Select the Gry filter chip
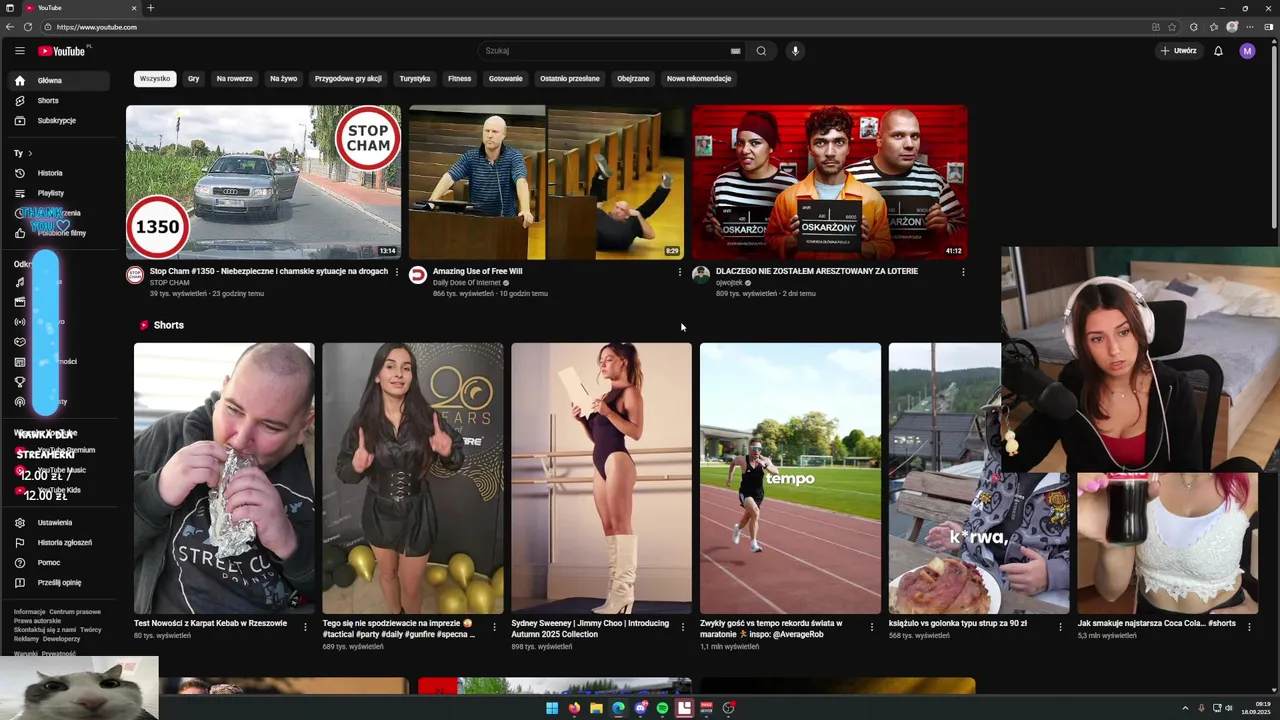Image resolution: width=1280 pixels, height=720 pixels. (194, 78)
